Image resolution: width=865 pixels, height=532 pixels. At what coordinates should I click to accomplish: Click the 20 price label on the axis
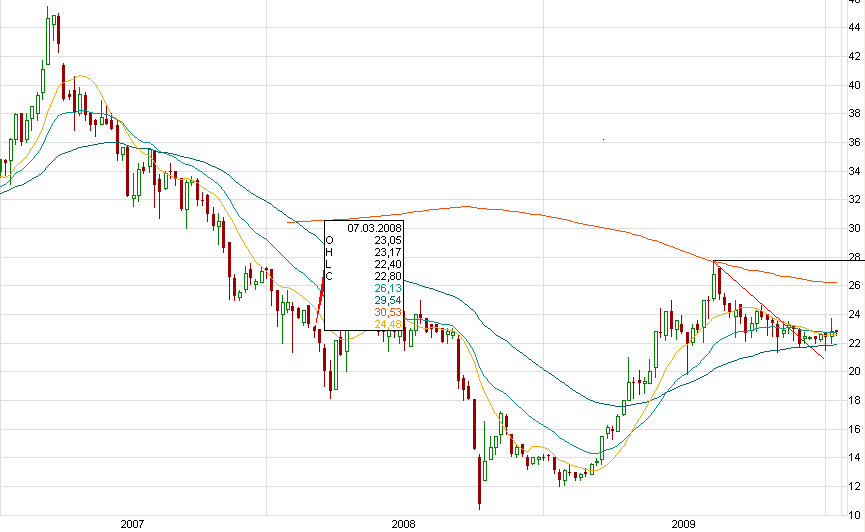point(855,371)
